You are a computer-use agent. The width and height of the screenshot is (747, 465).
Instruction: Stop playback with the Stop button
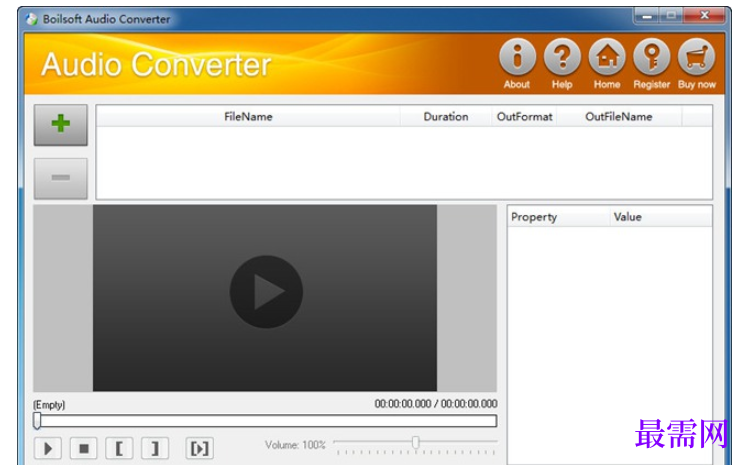click(83, 448)
